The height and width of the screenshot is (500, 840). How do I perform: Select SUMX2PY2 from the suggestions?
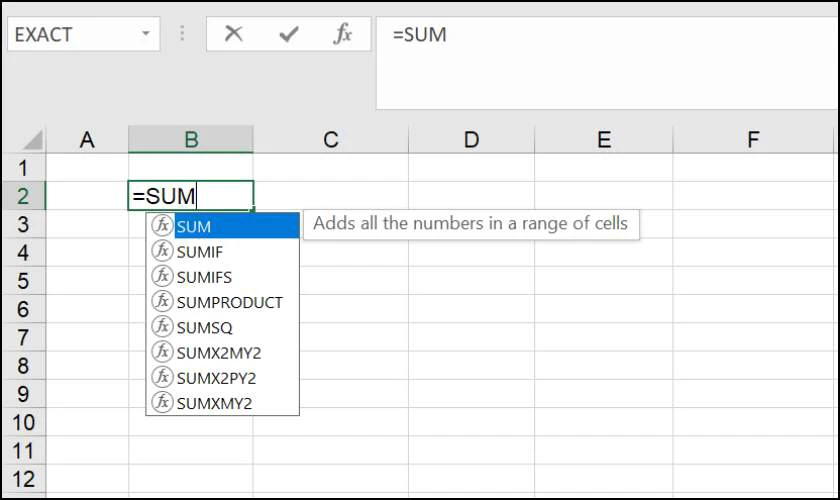click(223, 377)
